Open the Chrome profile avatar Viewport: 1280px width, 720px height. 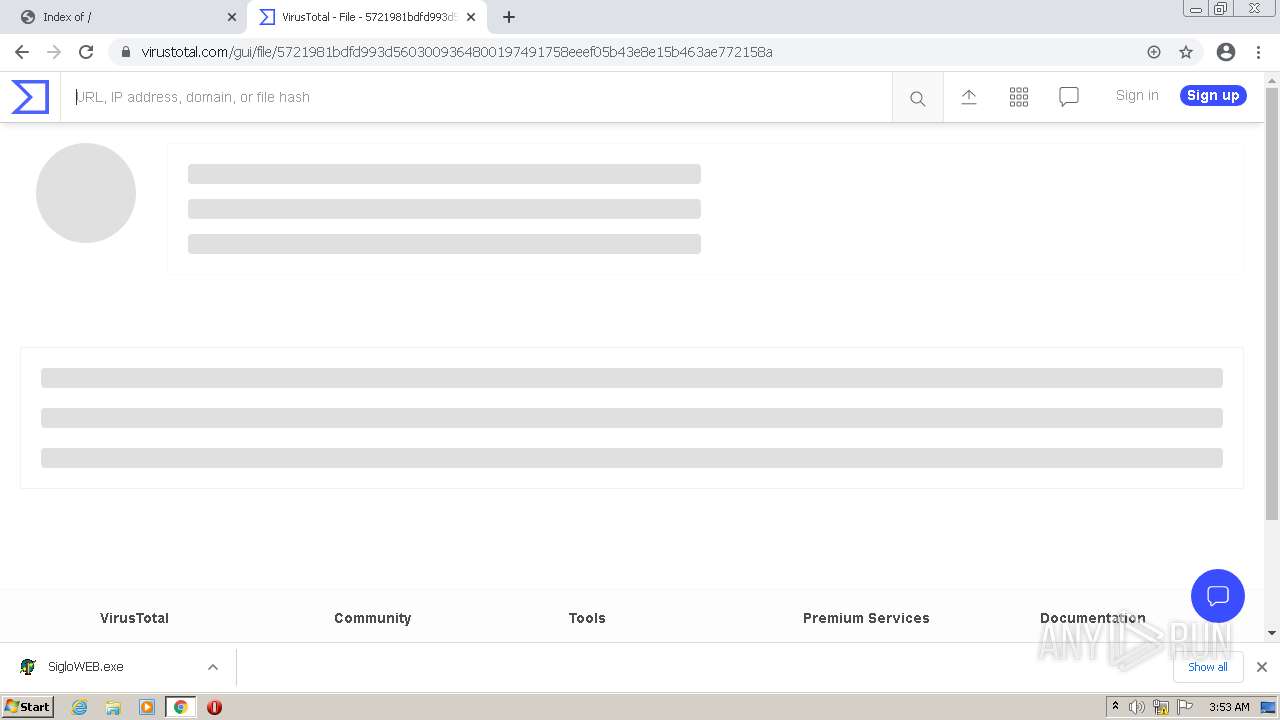tap(1226, 52)
